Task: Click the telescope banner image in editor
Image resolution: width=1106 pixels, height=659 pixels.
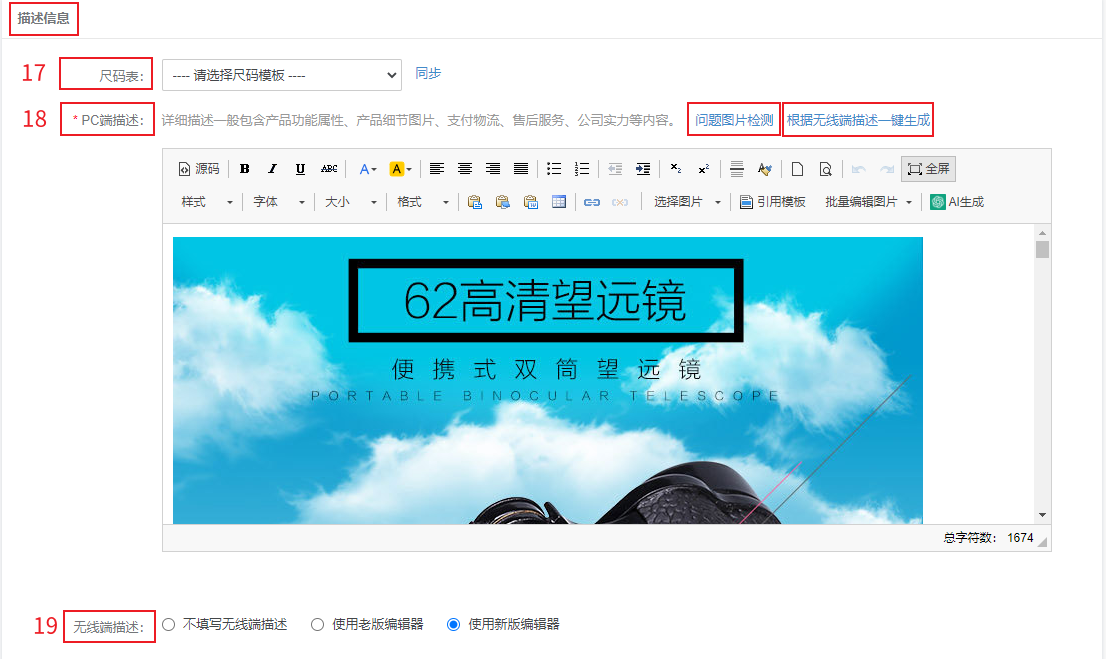Action: [x=547, y=380]
